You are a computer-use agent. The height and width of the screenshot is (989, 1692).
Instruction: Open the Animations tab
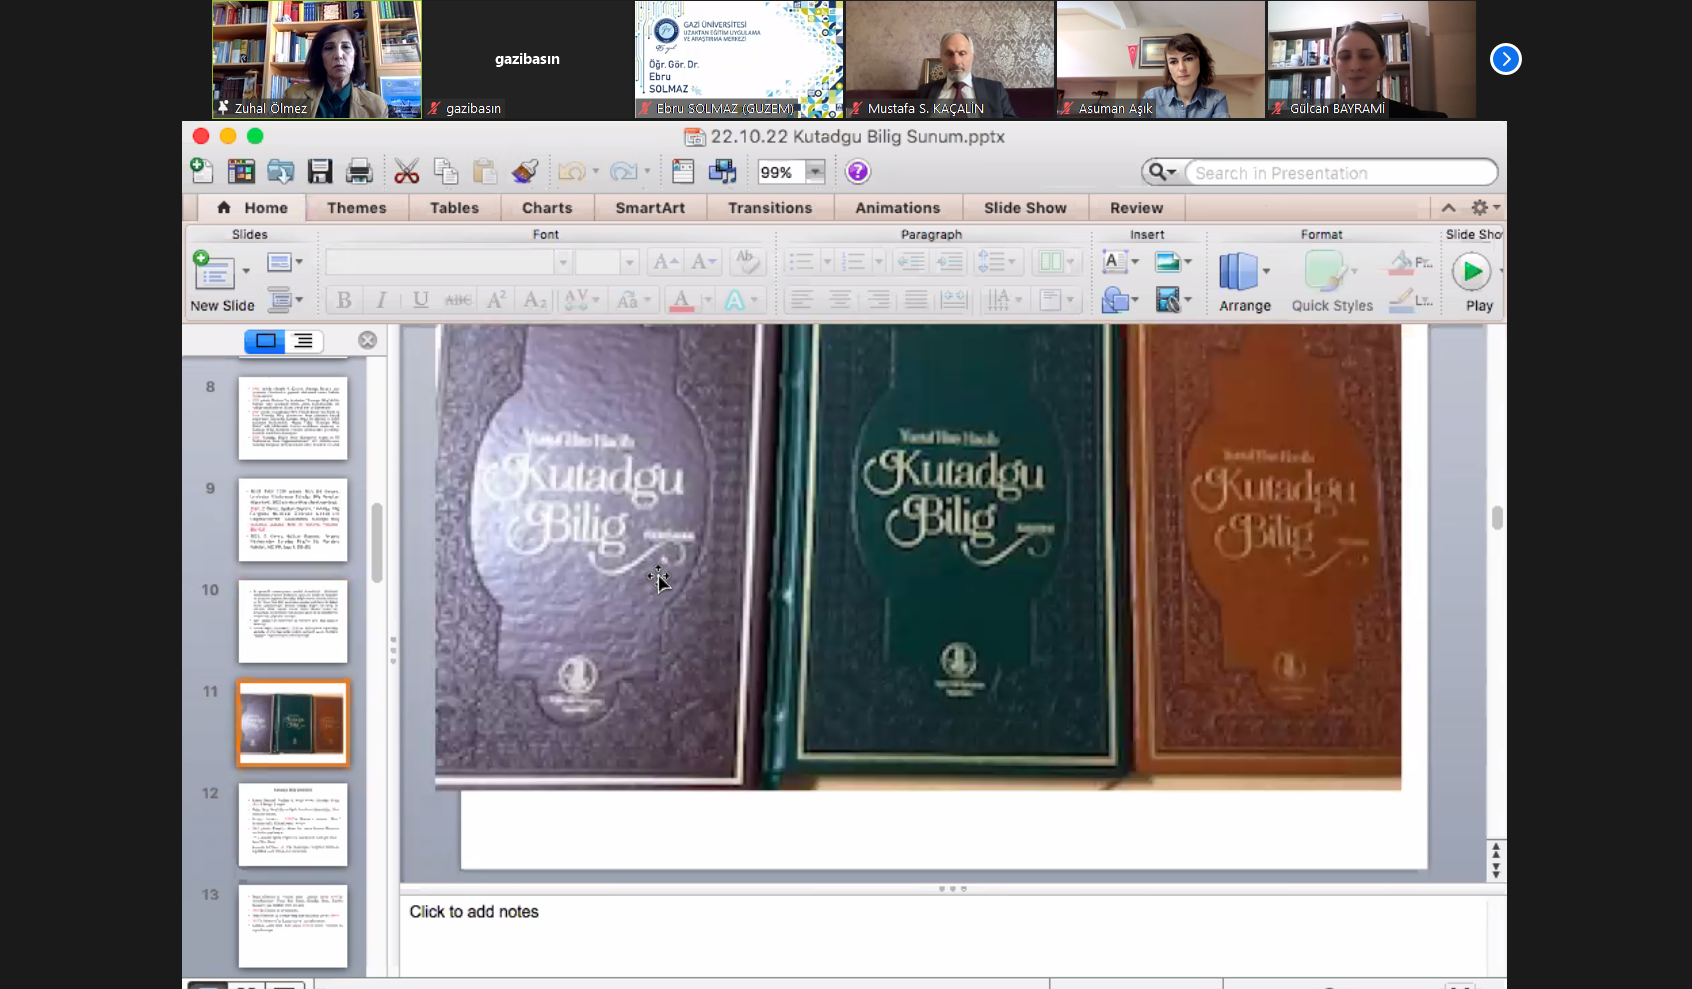tap(897, 208)
